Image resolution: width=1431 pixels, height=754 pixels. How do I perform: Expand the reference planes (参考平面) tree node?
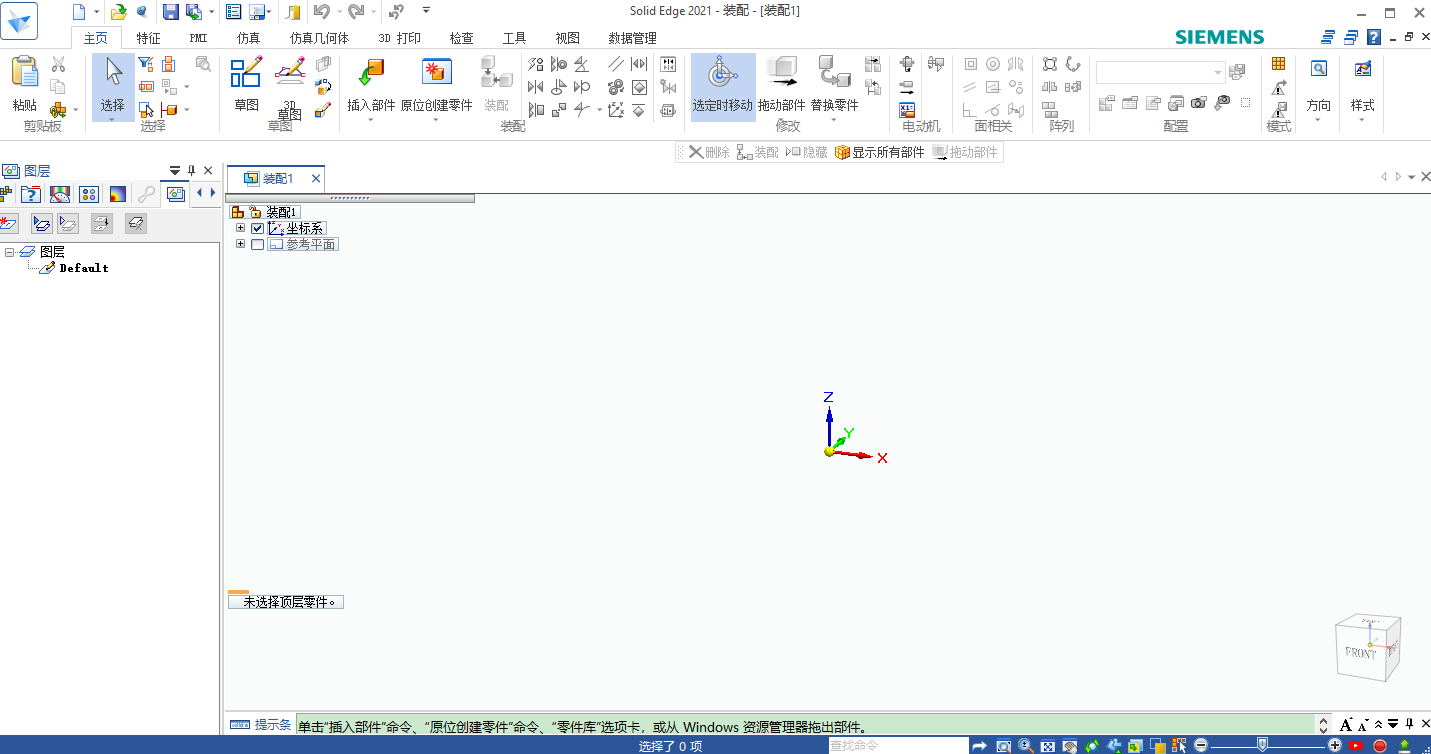coord(240,245)
